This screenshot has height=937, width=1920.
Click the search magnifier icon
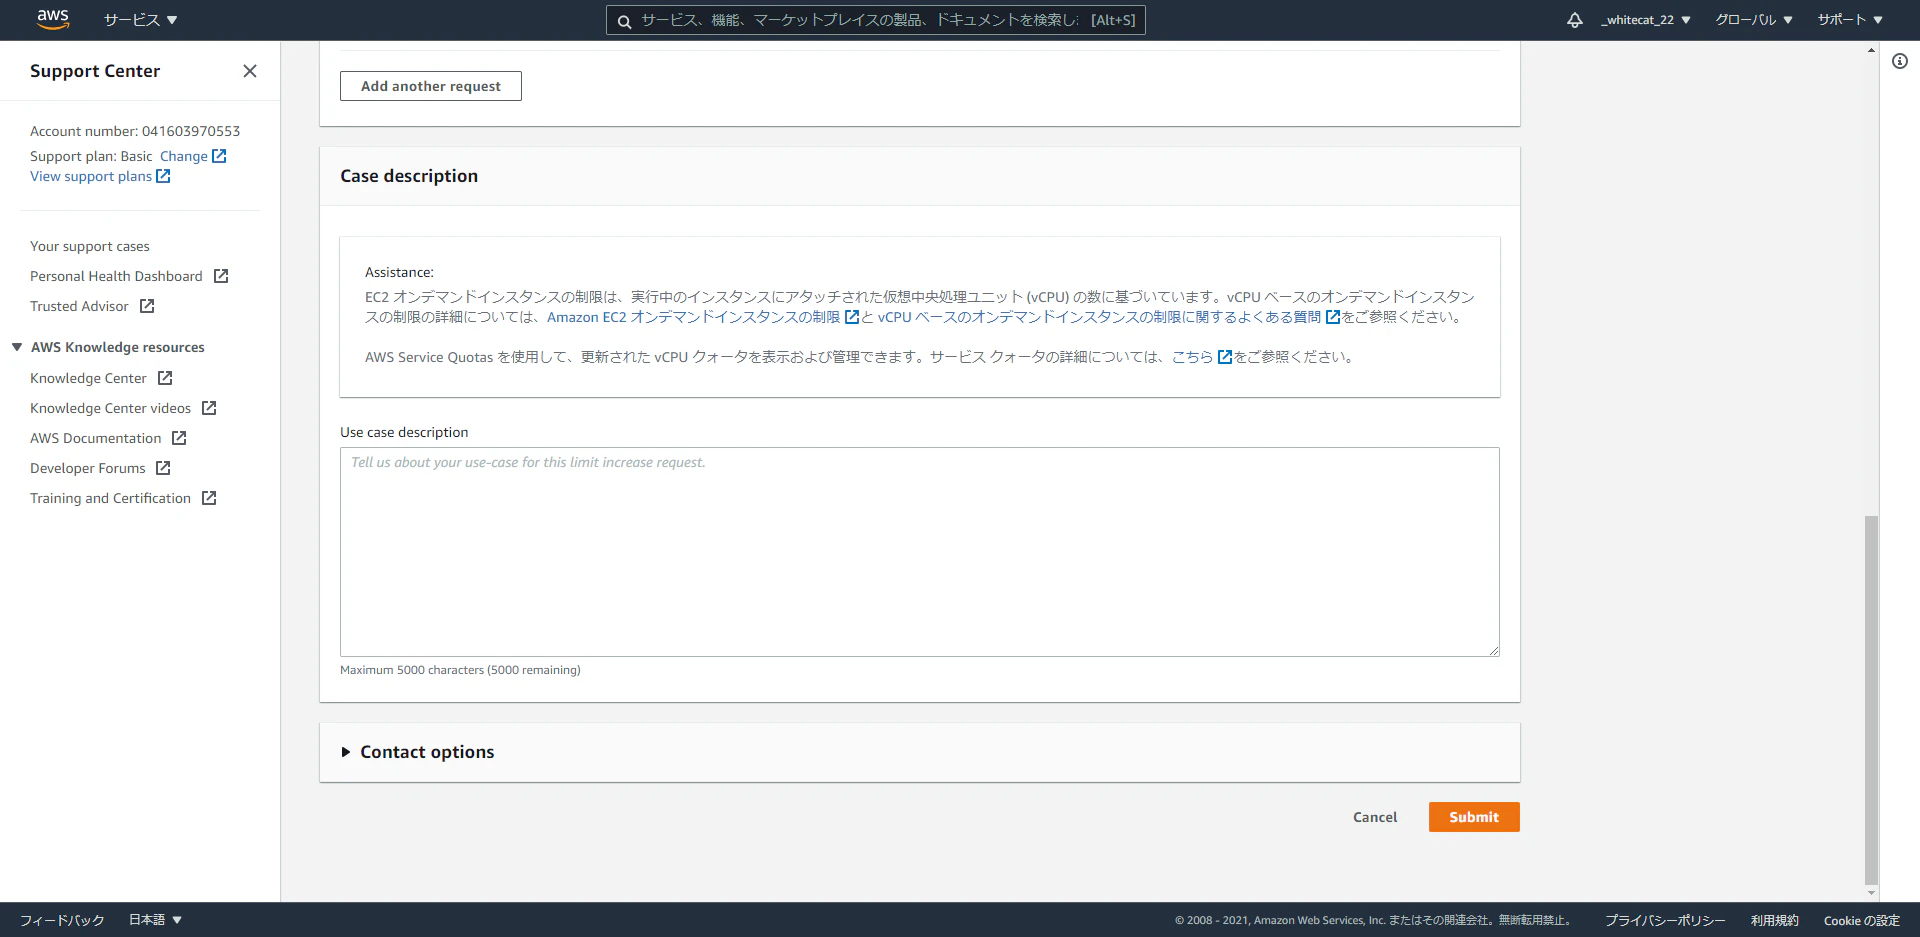coord(625,20)
